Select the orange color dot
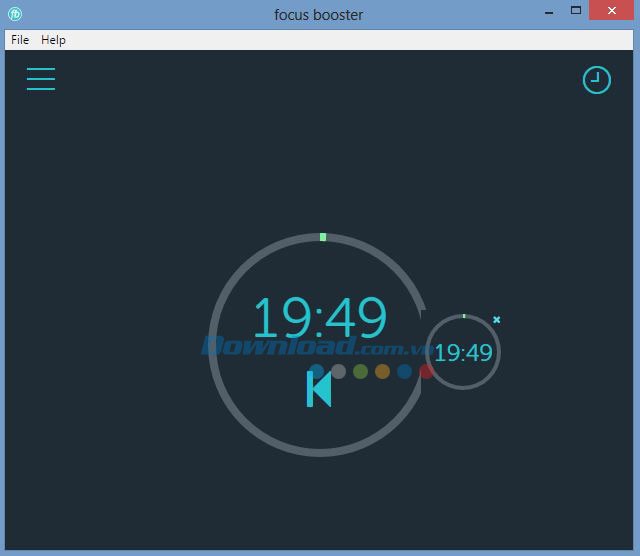Viewport: 640px width, 556px height. click(x=382, y=372)
